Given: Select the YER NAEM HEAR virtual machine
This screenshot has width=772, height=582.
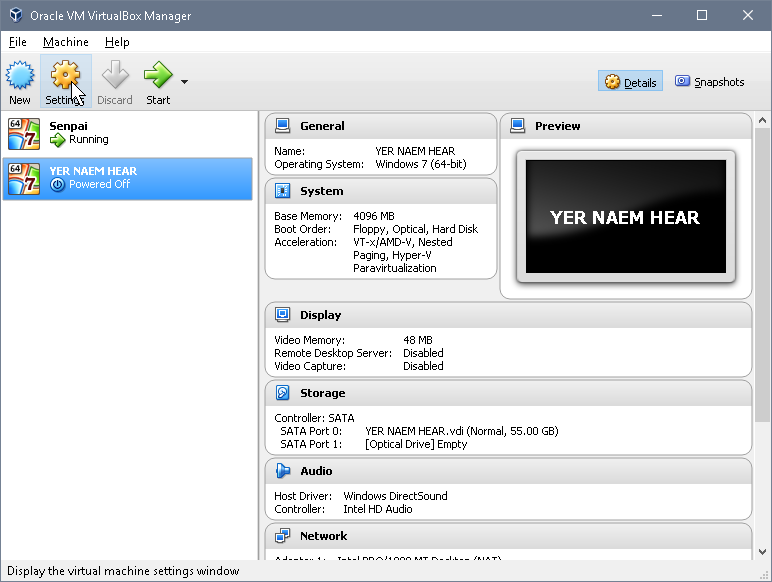Looking at the screenshot, I should click(x=127, y=179).
